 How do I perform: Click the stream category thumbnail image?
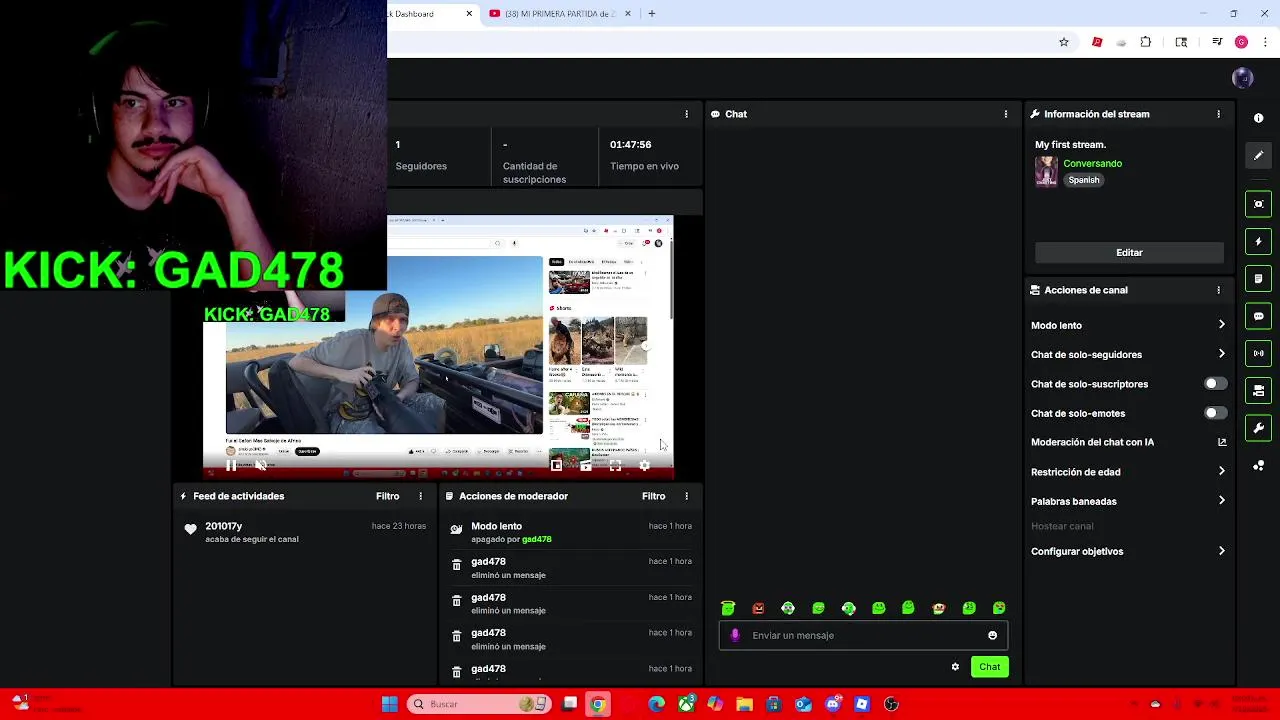pyautogui.click(x=1046, y=171)
